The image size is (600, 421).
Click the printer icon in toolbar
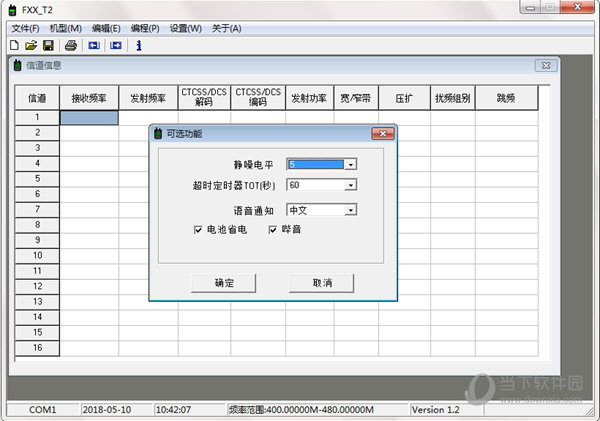71,46
